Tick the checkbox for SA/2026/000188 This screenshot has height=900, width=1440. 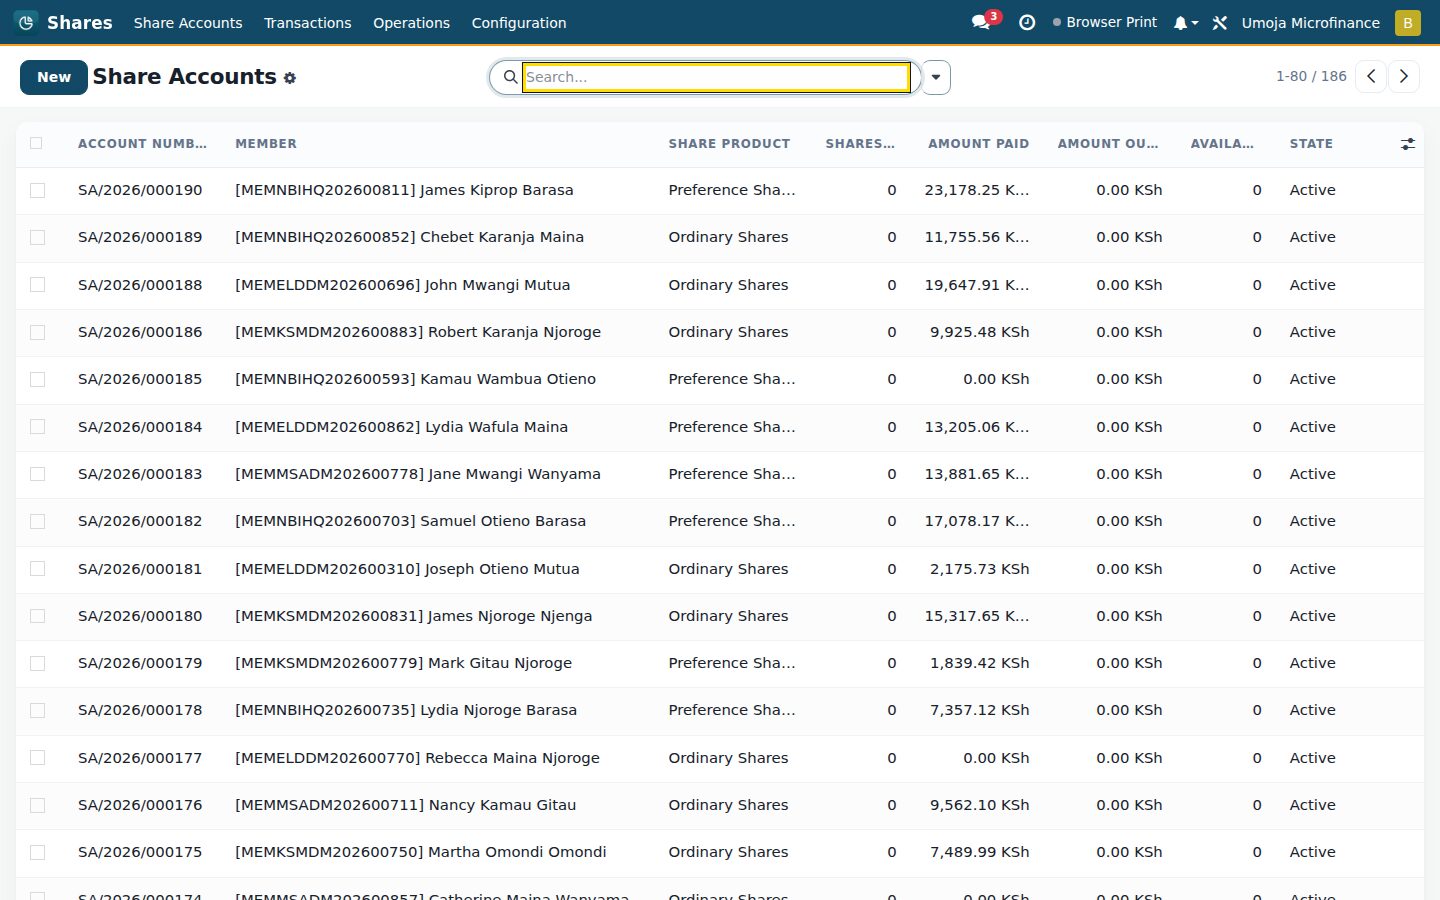pos(37,285)
